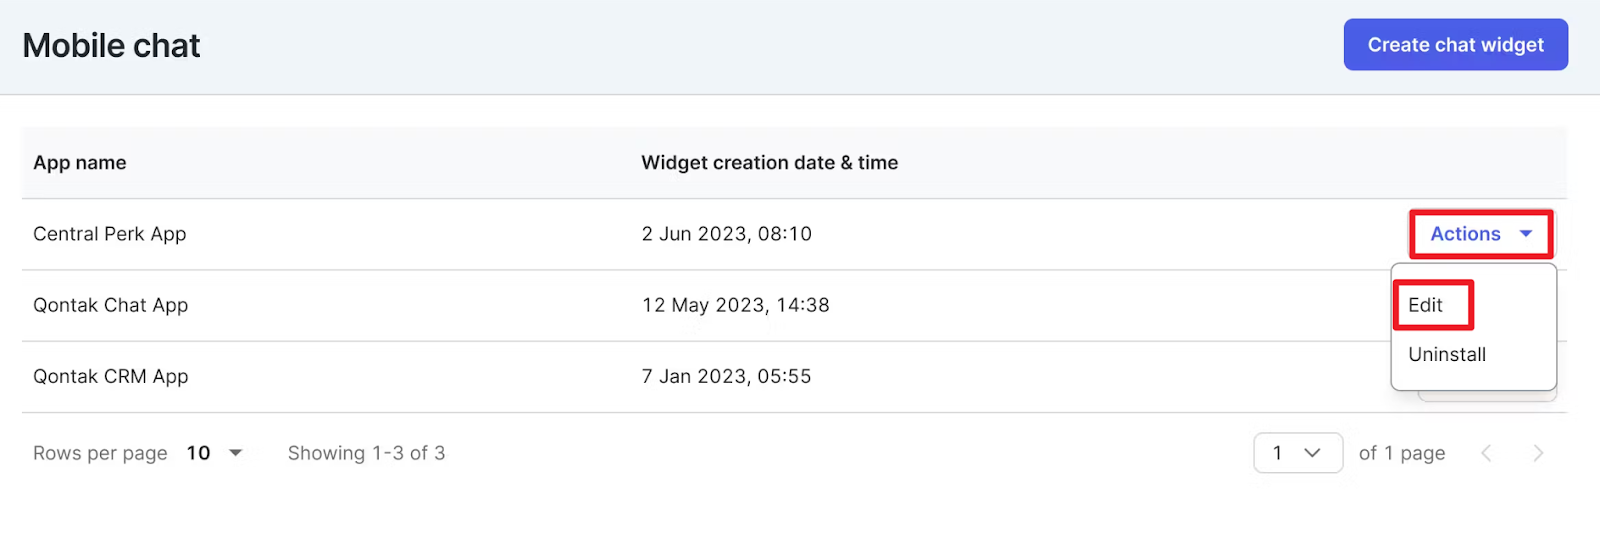The image size is (1600, 547).
Task: Click the Qontak Chat App entry
Action: coord(111,305)
